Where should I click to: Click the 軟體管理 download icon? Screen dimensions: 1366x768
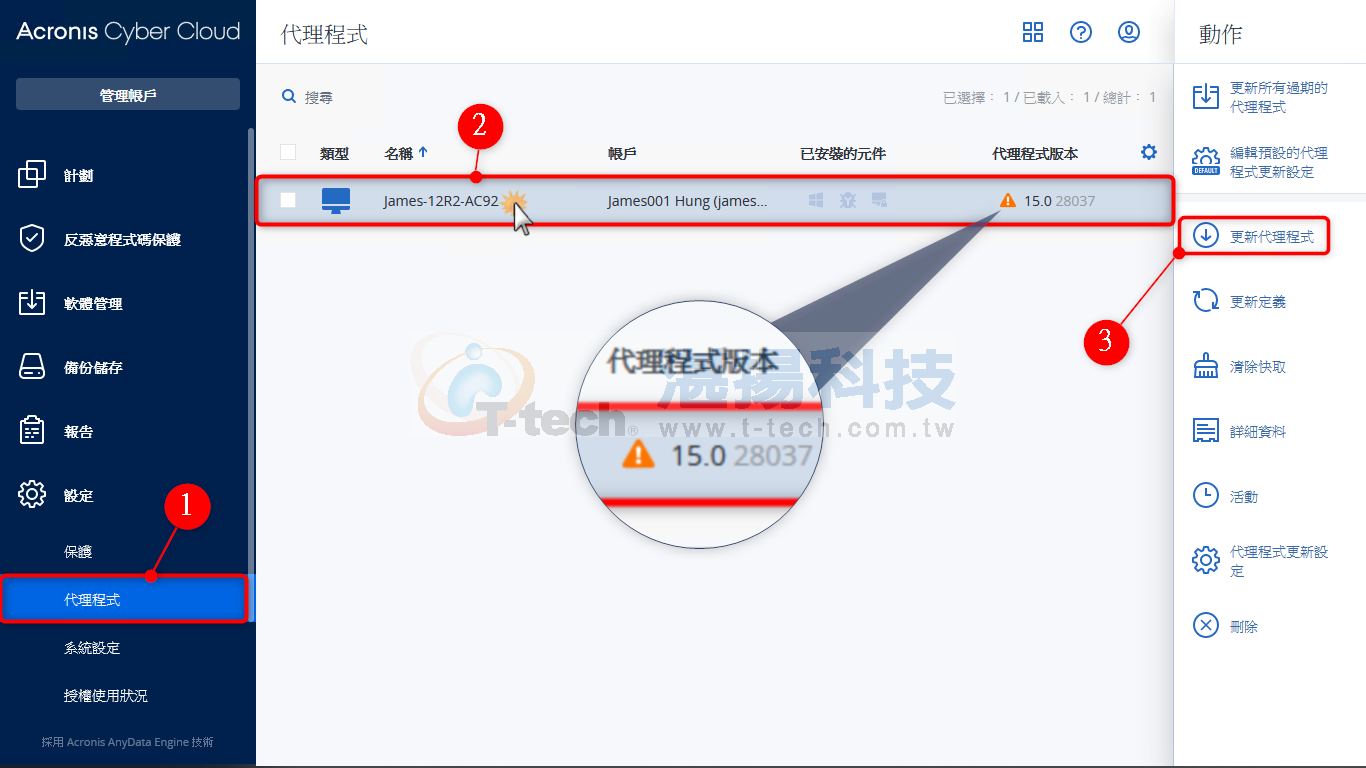[32, 303]
